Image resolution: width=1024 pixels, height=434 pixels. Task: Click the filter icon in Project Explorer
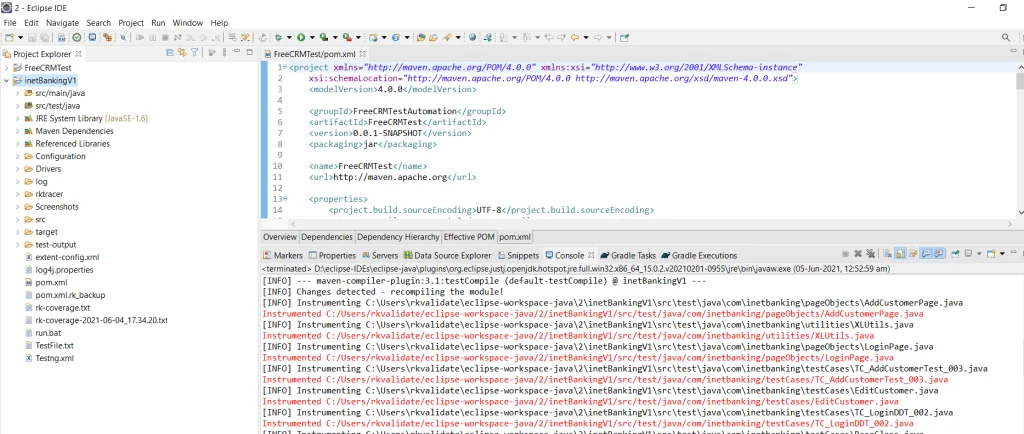click(194, 53)
